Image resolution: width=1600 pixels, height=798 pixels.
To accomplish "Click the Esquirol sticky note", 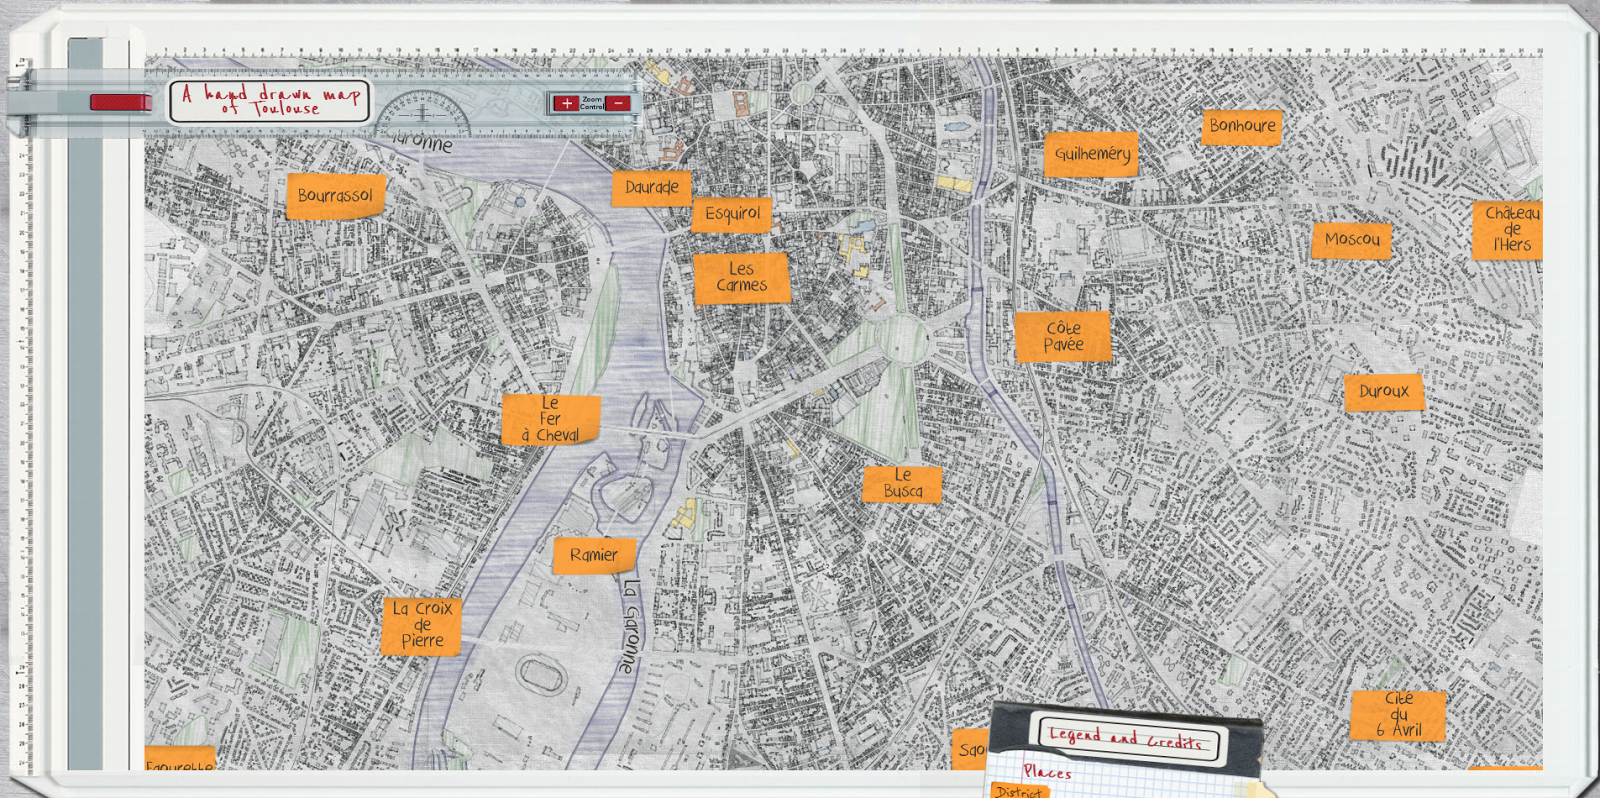I will click(x=732, y=214).
